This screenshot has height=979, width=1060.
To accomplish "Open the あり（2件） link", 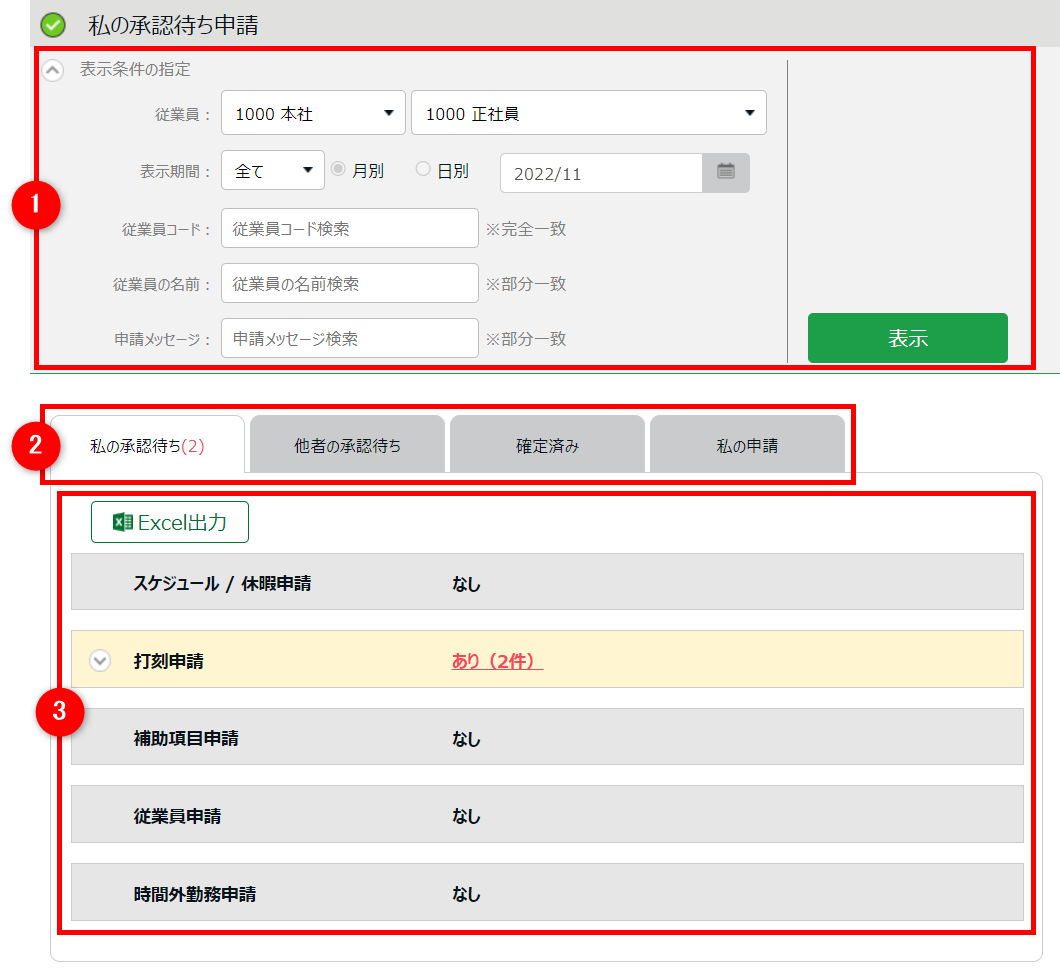I will point(497,661).
